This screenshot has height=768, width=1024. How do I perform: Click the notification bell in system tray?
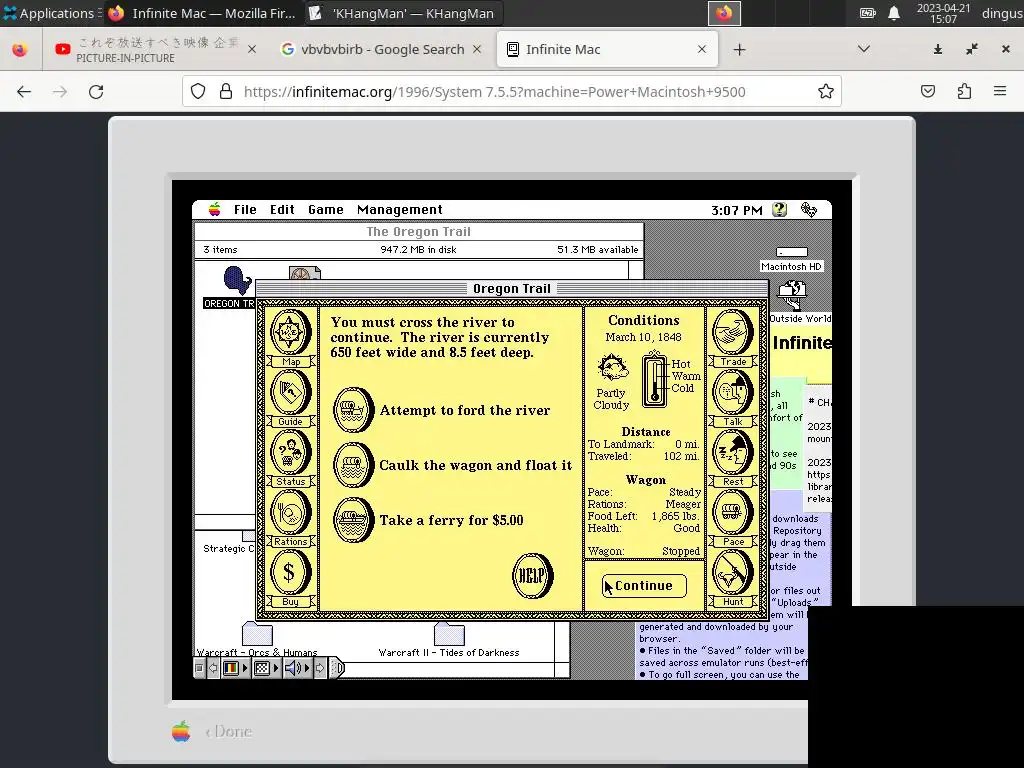[894, 13]
